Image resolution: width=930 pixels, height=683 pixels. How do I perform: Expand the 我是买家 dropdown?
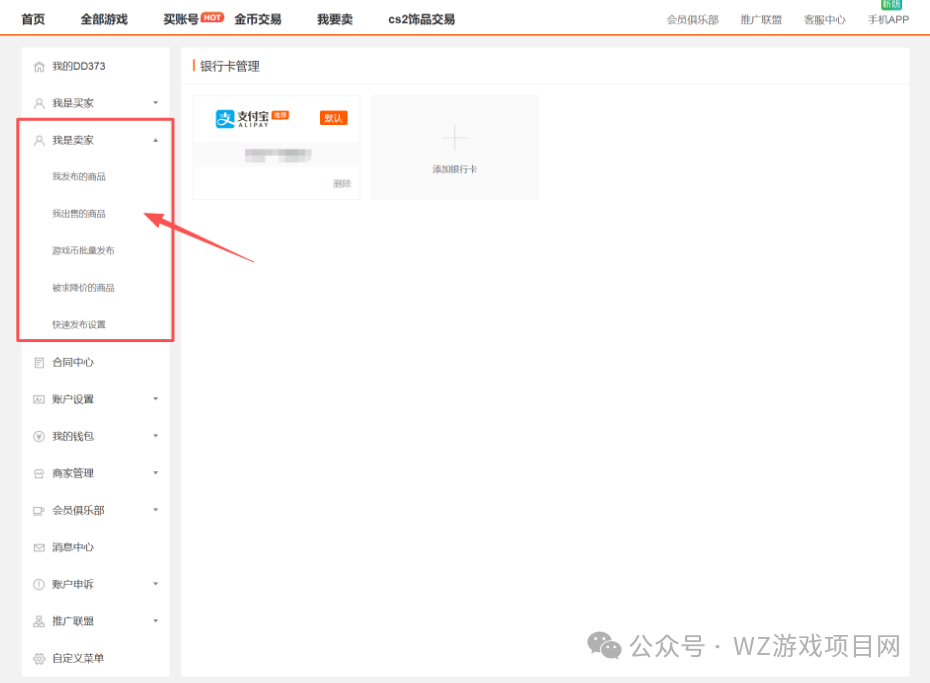tap(156, 102)
